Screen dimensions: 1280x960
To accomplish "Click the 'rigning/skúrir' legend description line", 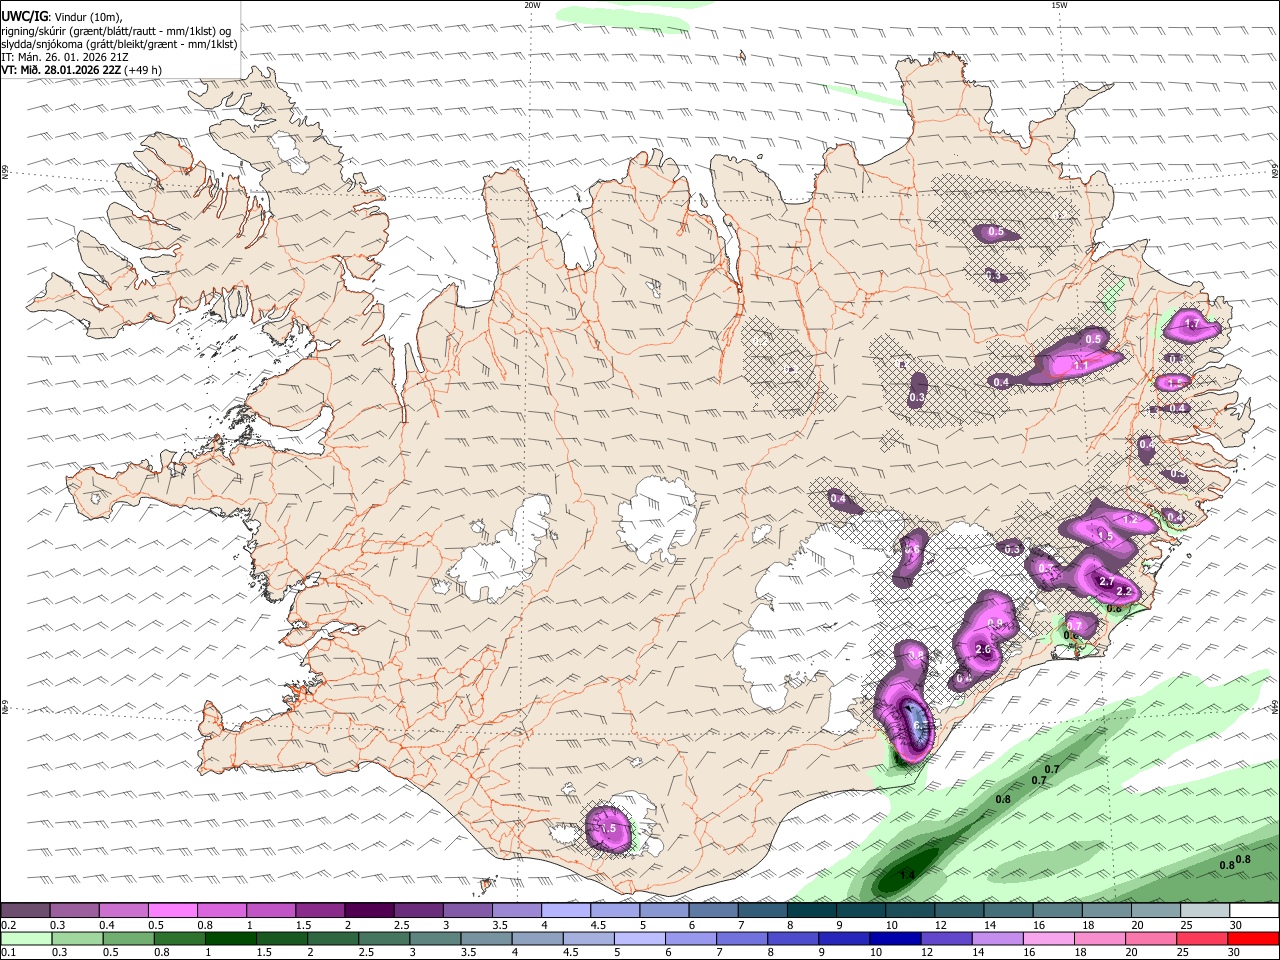I will click(115, 30).
